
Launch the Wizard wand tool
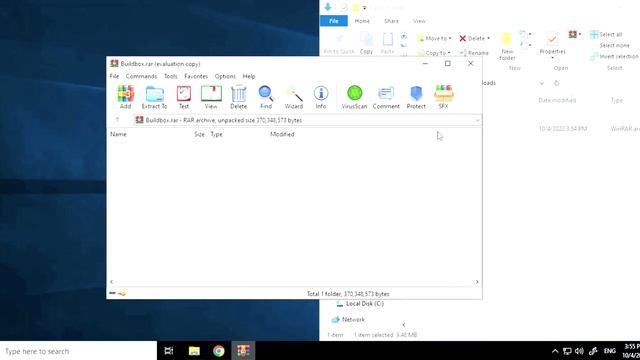[x=293, y=97]
